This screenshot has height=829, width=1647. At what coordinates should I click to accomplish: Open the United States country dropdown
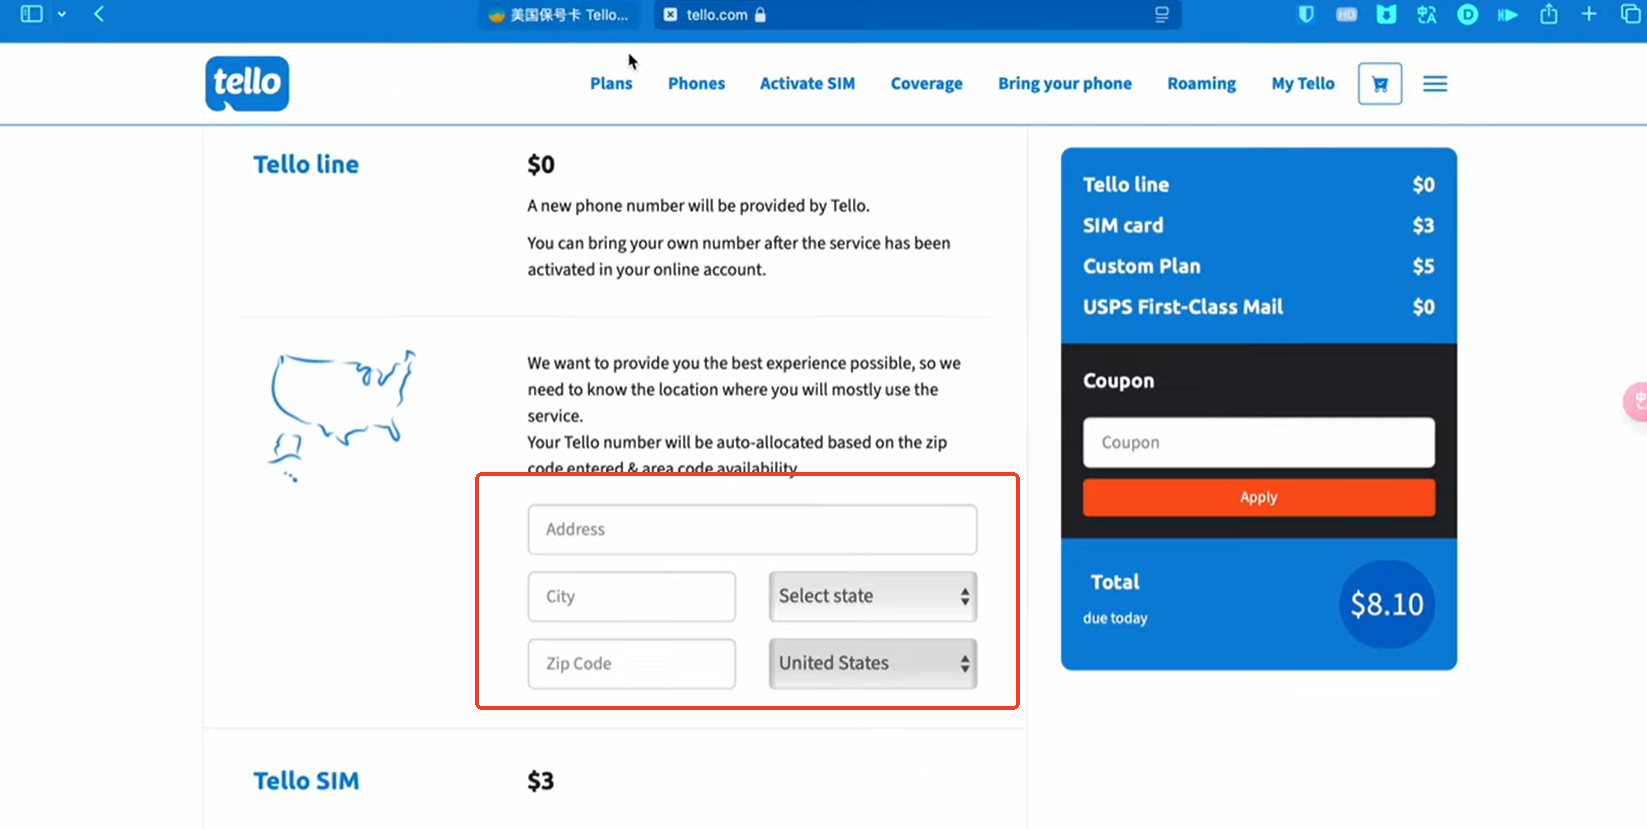click(873, 663)
